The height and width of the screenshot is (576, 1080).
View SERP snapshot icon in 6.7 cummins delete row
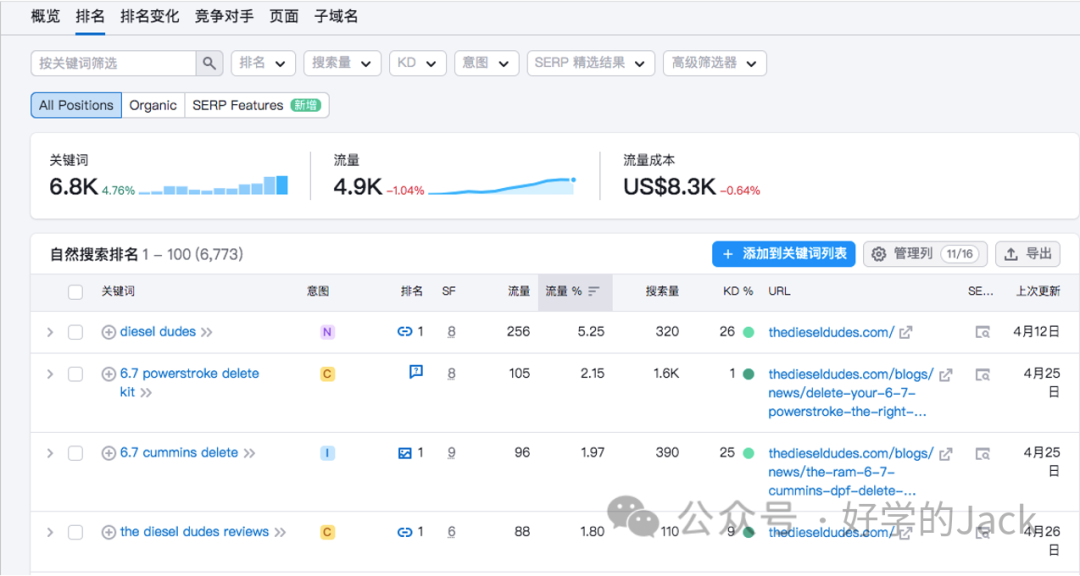click(x=983, y=454)
